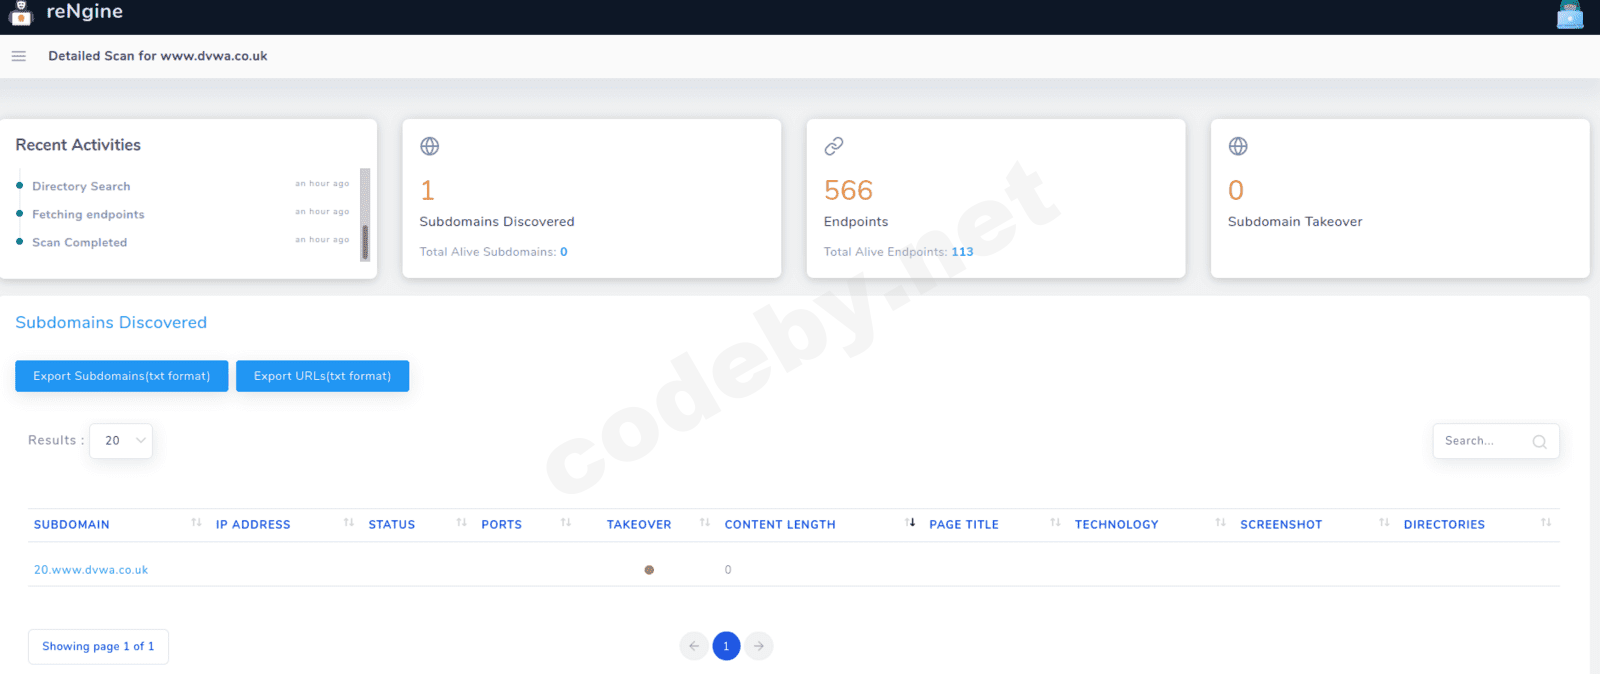The height and width of the screenshot is (674, 1600).
Task: Go to previous page arrow
Action: (694, 646)
